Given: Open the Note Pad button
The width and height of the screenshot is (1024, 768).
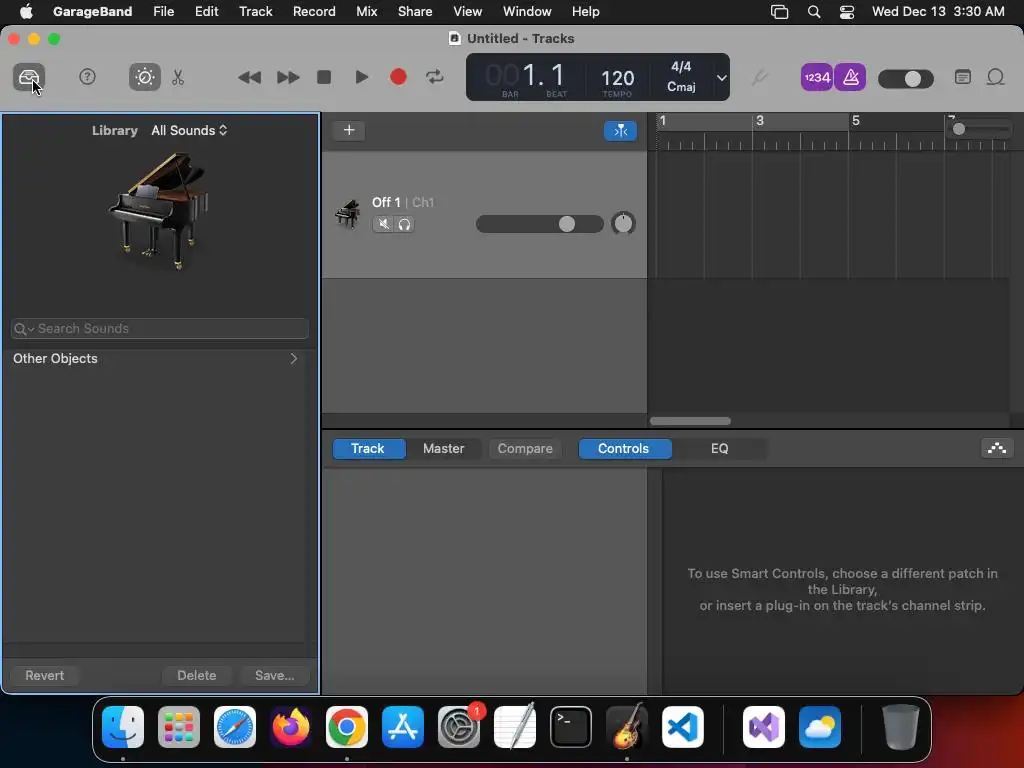Looking at the screenshot, I should point(963,77).
